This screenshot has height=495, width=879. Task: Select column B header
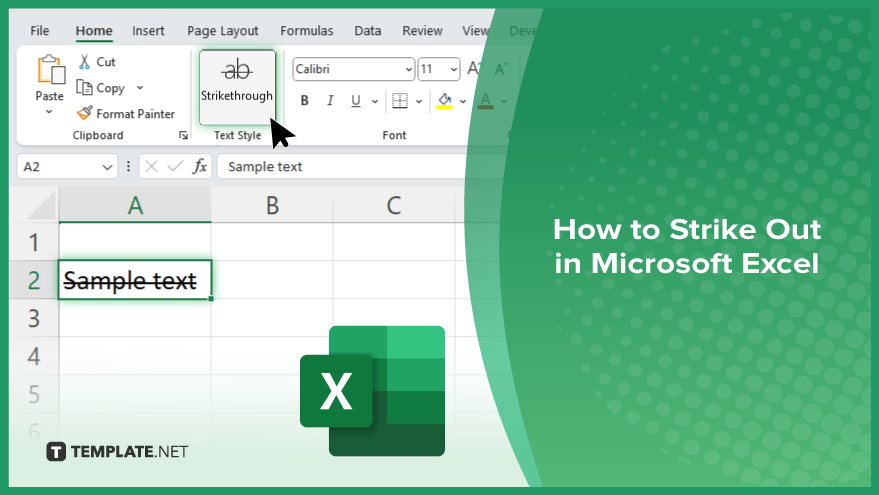(x=272, y=205)
